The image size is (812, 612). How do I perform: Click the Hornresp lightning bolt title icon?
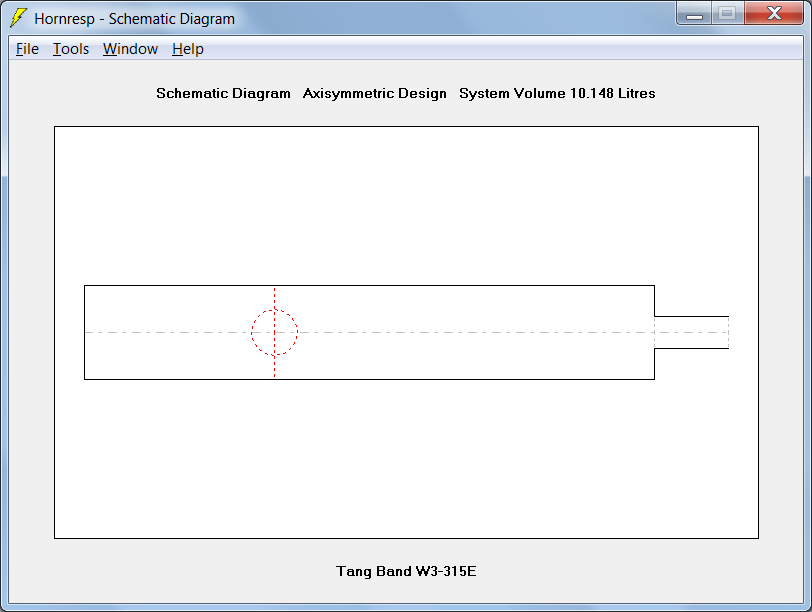18,18
